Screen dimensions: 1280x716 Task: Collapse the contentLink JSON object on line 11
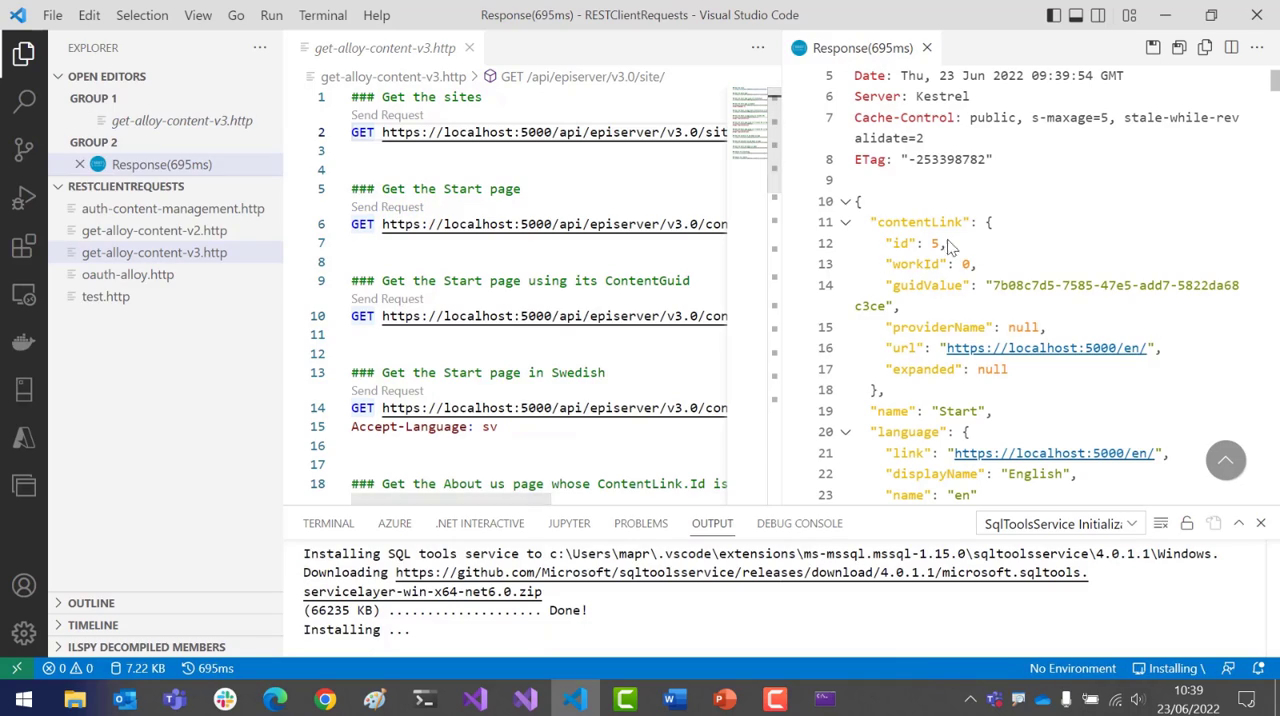click(845, 223)
